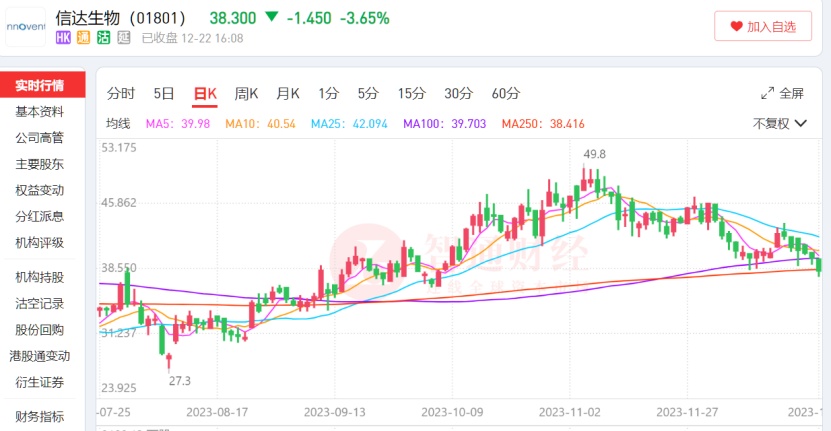
Task: Open 机构评级 in the sidebar
Action: point(40,242)
